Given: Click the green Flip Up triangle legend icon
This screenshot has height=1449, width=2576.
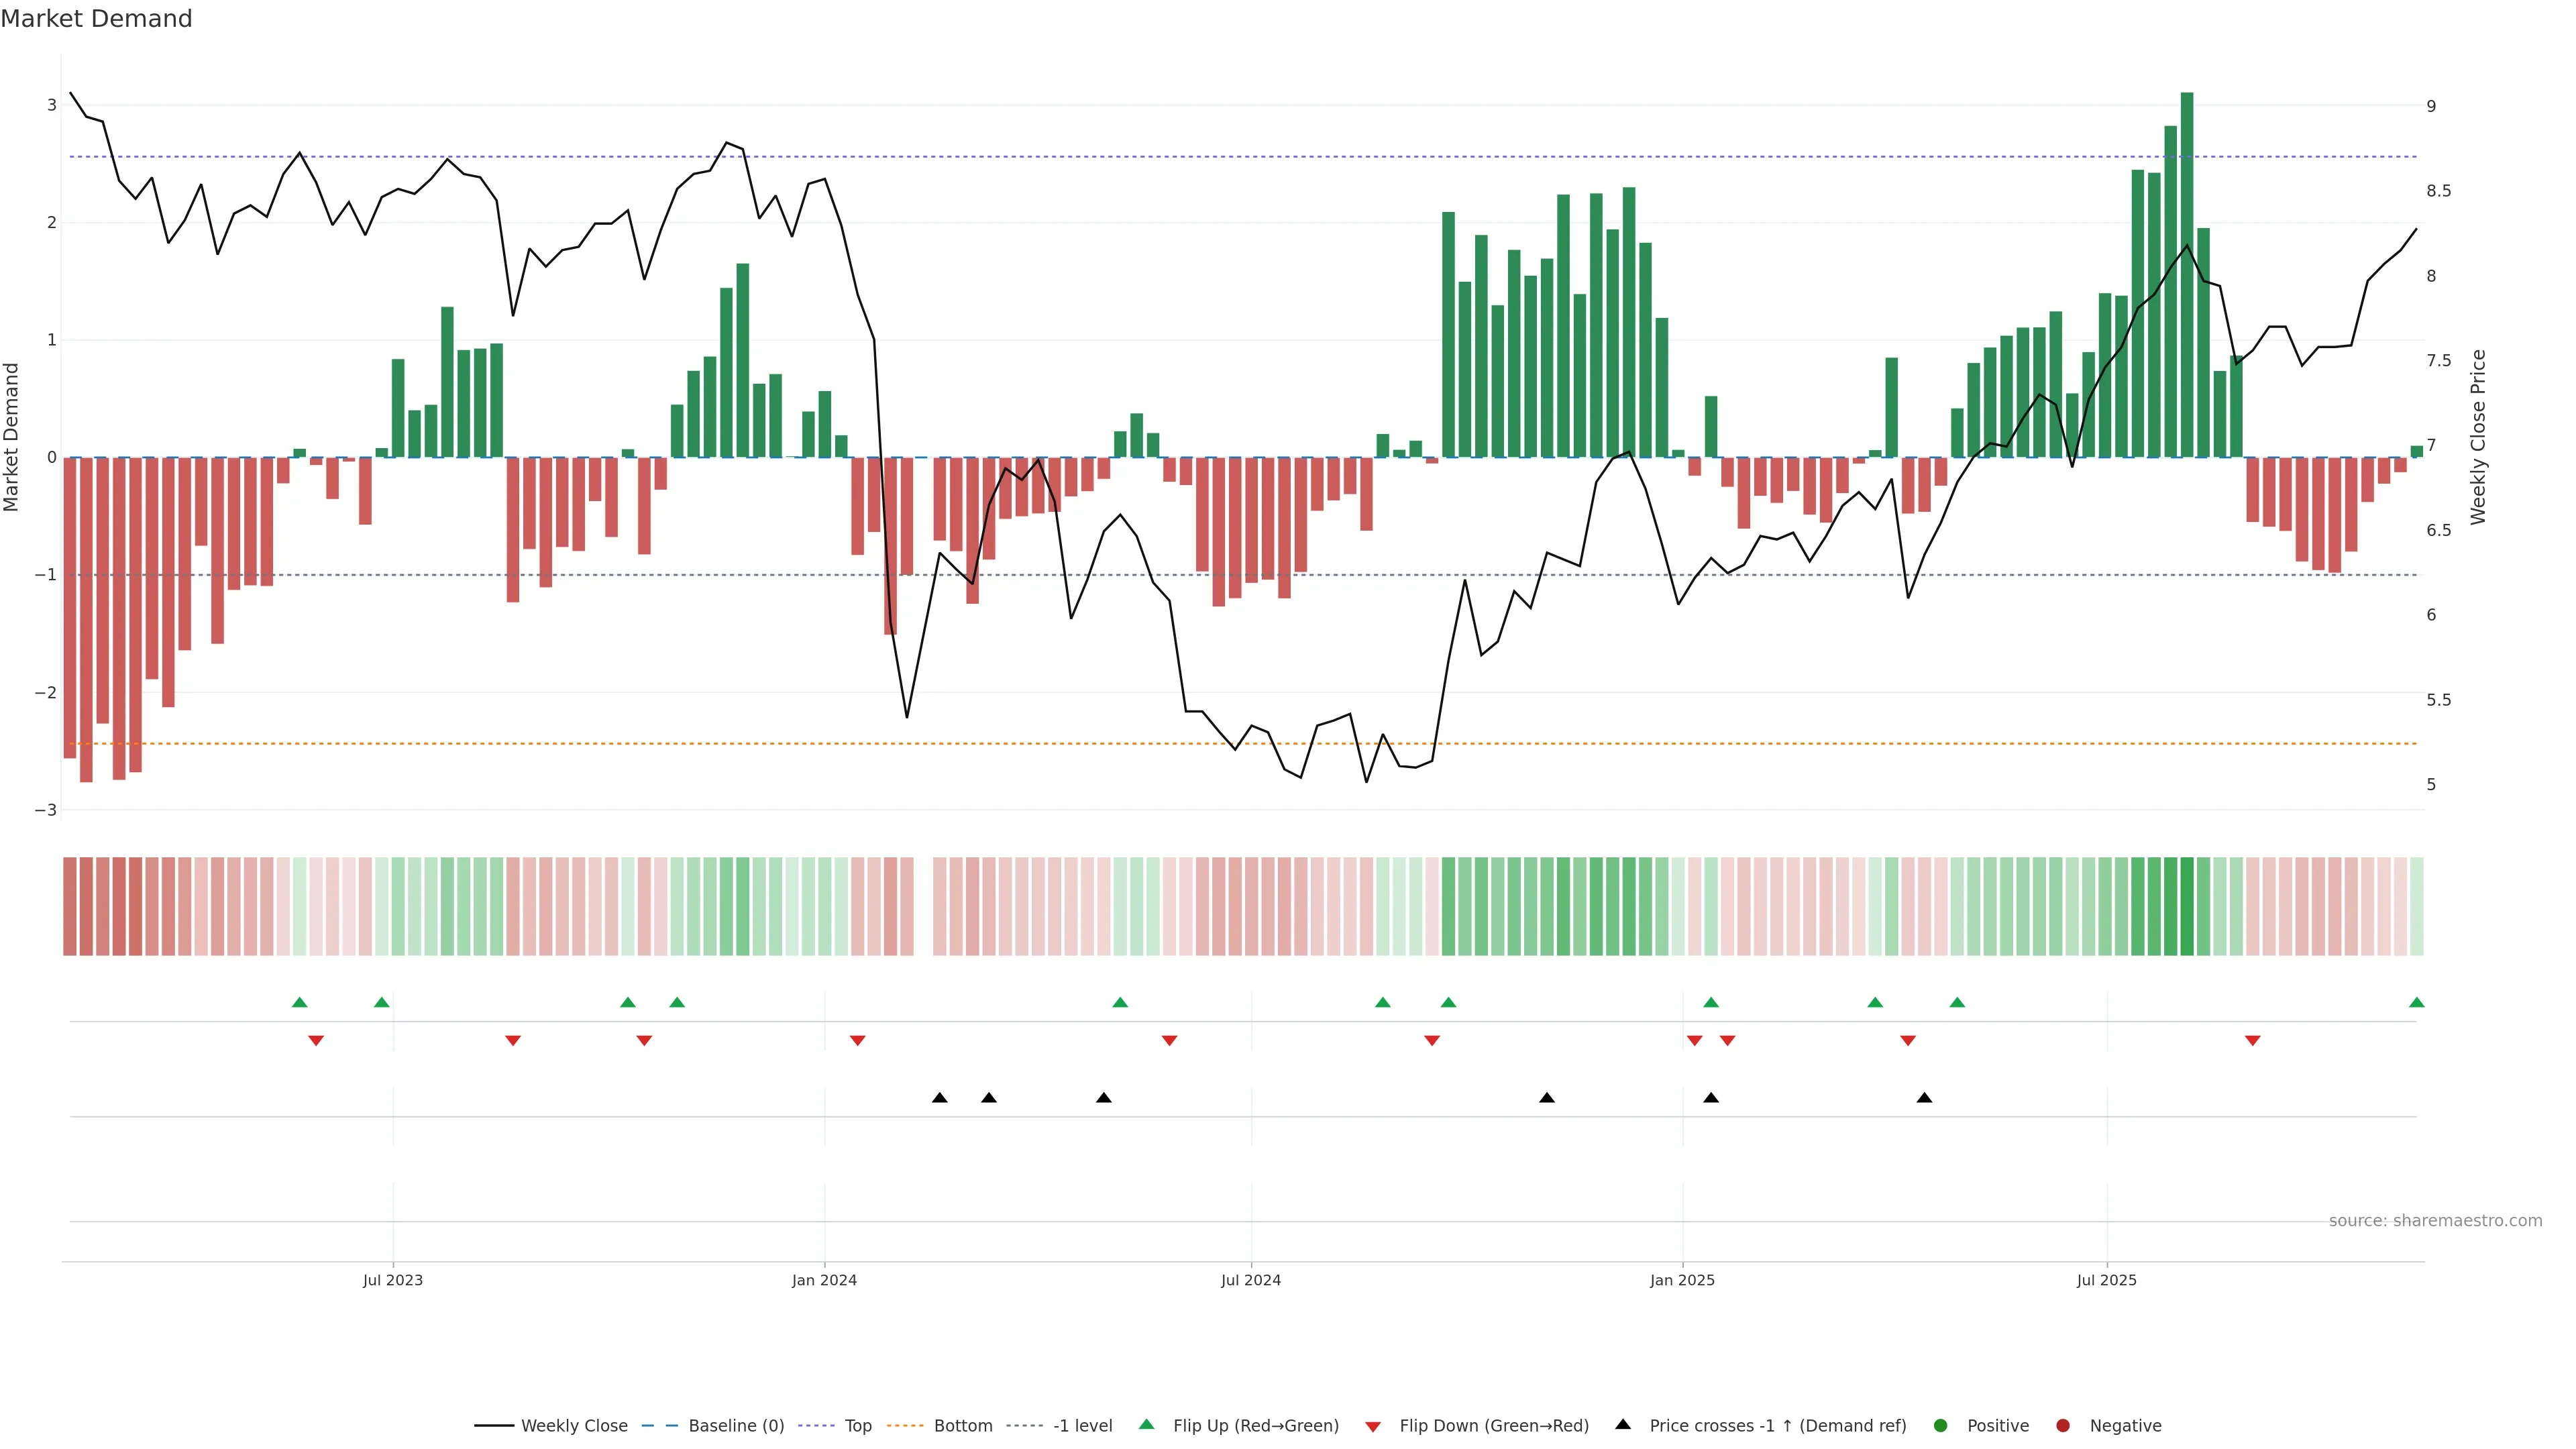Looking at the screenshot, I should pyautogui.click(x=1146, y=1424).
